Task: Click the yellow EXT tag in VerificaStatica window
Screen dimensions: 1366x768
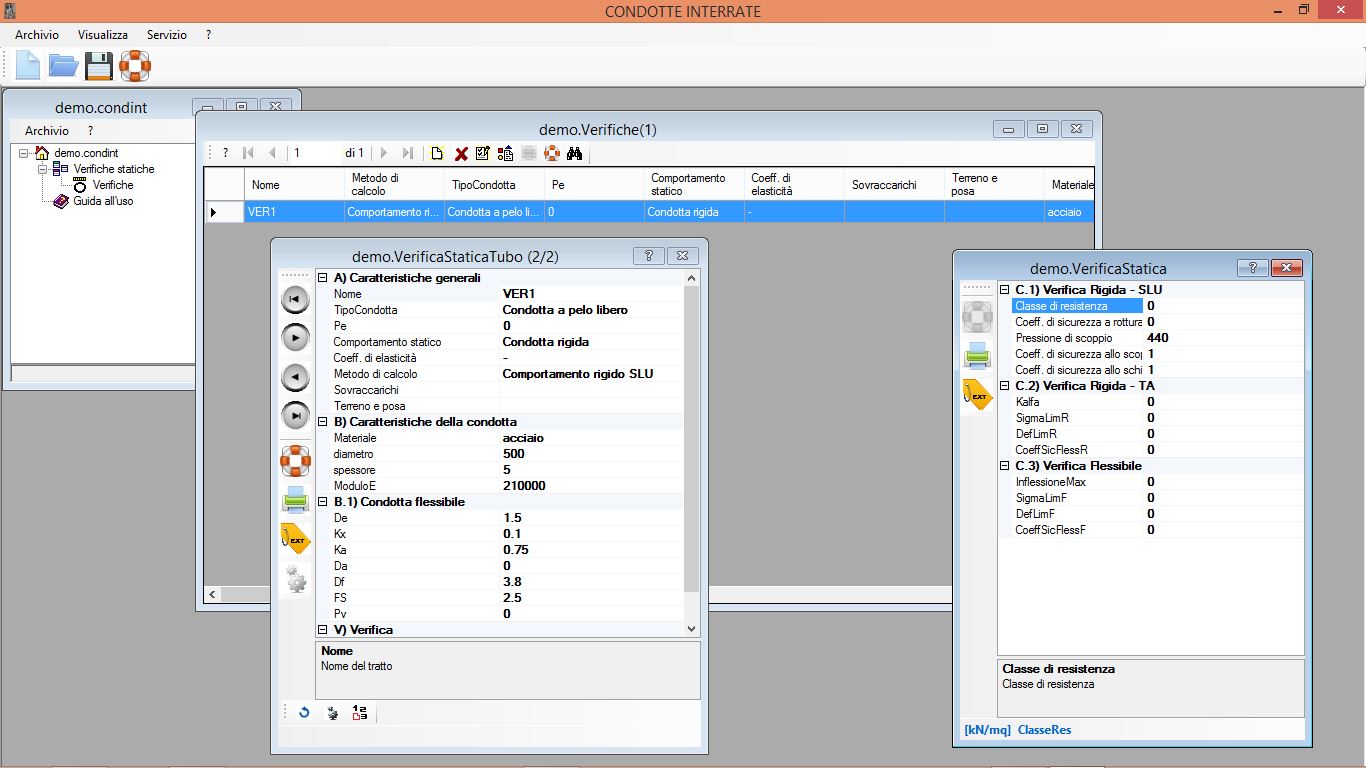Action: [977, 395]
